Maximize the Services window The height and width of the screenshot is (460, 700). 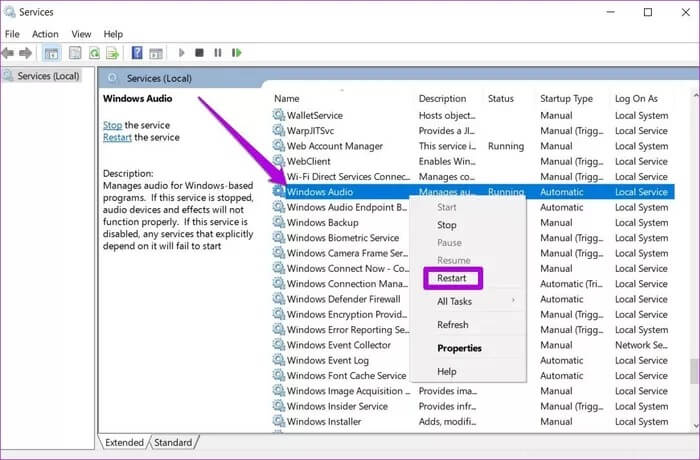tap(648, 13)
